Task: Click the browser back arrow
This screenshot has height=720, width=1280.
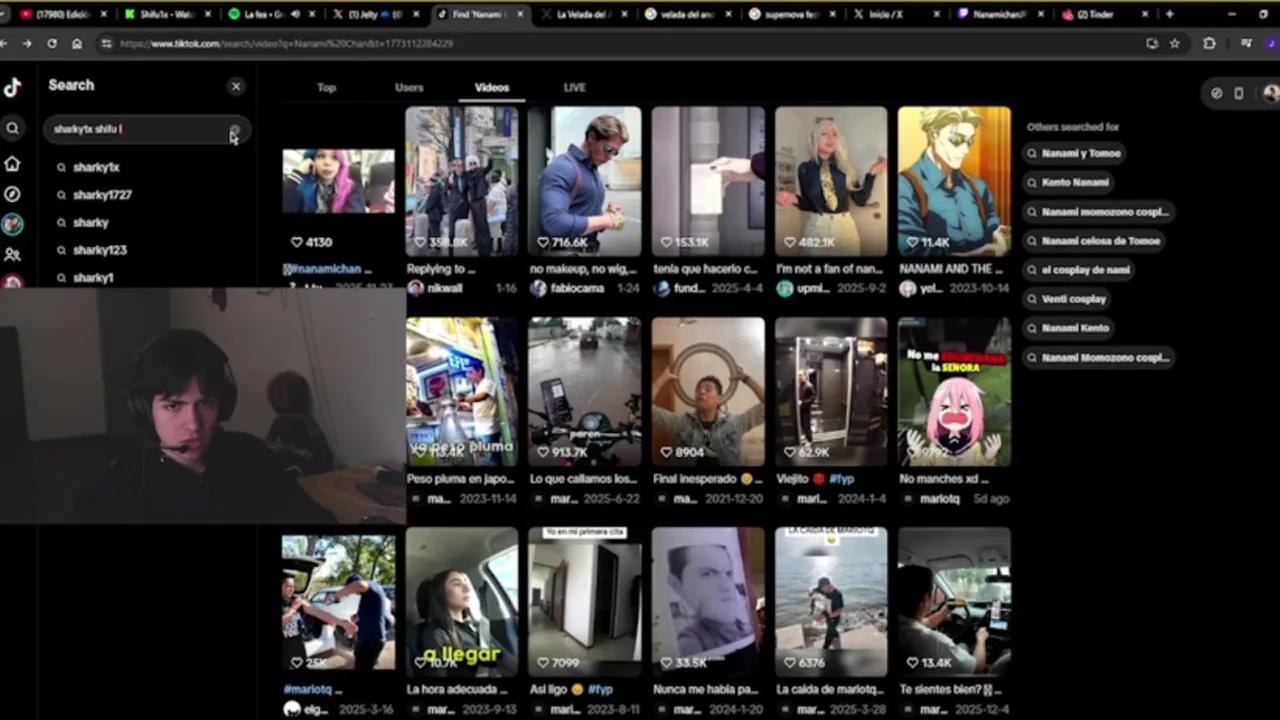Action: click(x=4, y=44)
